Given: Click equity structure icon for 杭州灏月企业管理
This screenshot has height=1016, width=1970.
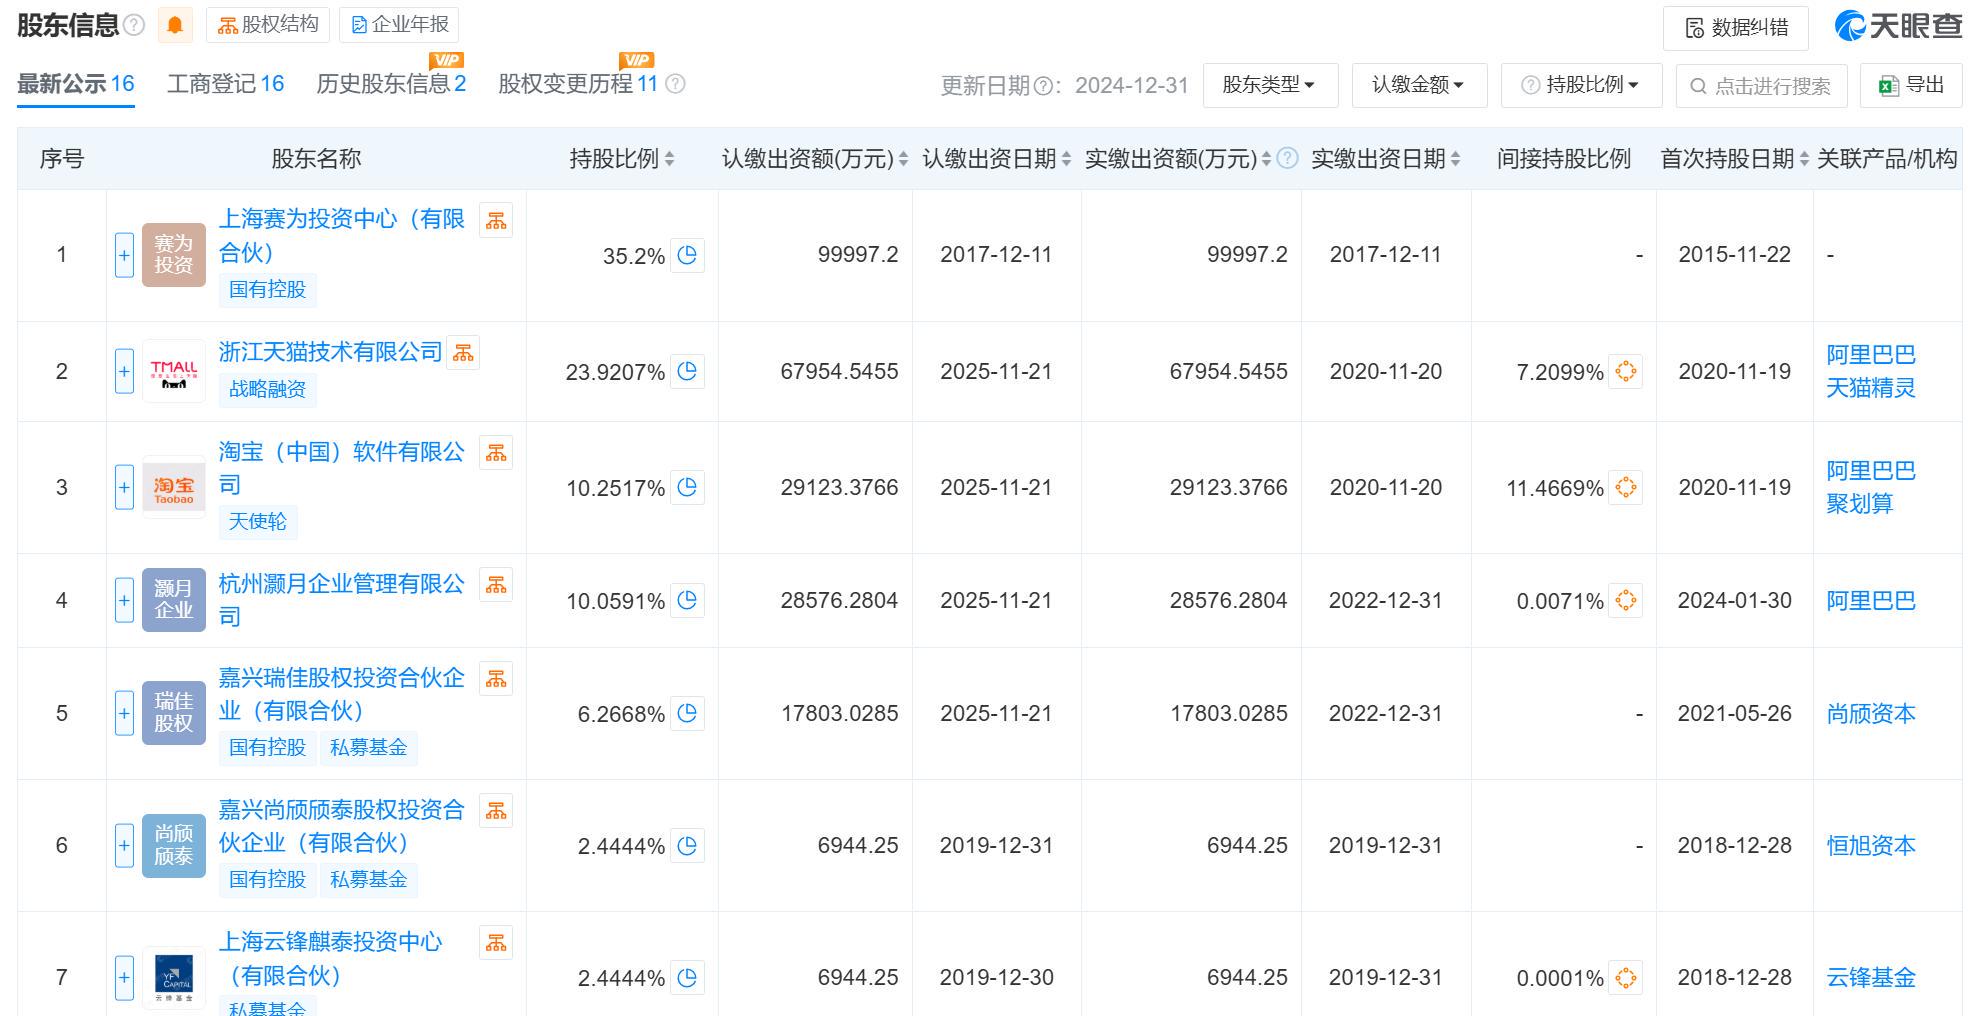Looking at the screenshot, I should (x=496, y=585).
